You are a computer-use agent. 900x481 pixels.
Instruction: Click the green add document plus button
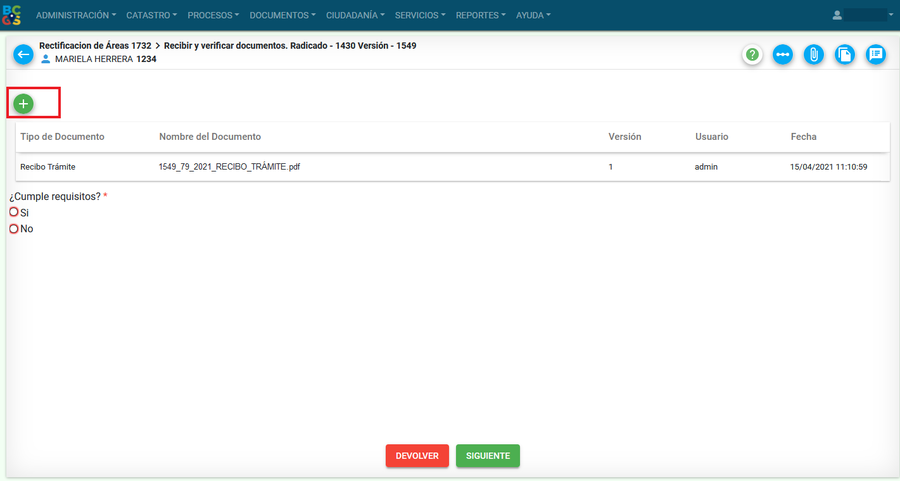coord(23,103)
